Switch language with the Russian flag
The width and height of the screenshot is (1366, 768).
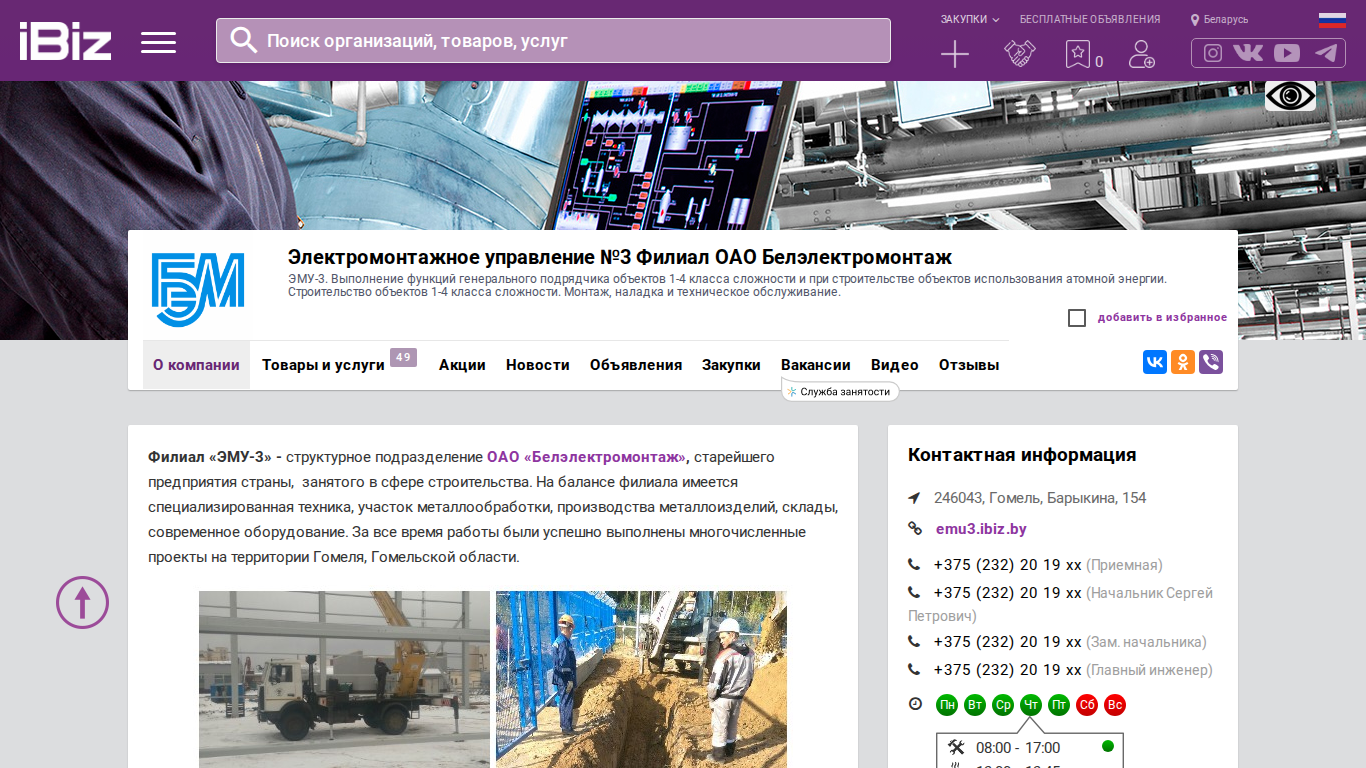point(1332,20)
